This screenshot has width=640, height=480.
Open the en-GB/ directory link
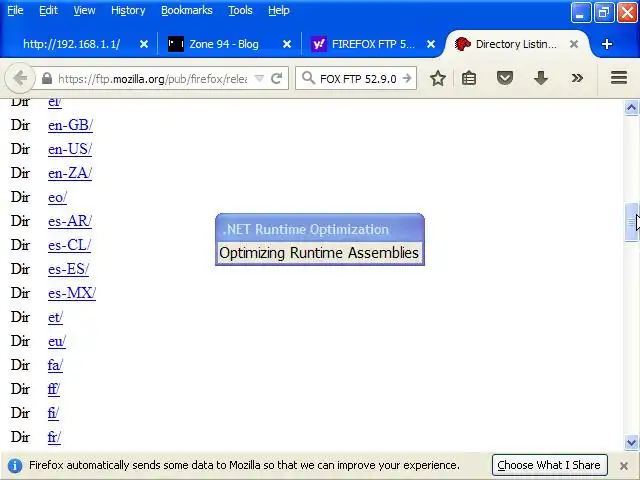(71, 125)
